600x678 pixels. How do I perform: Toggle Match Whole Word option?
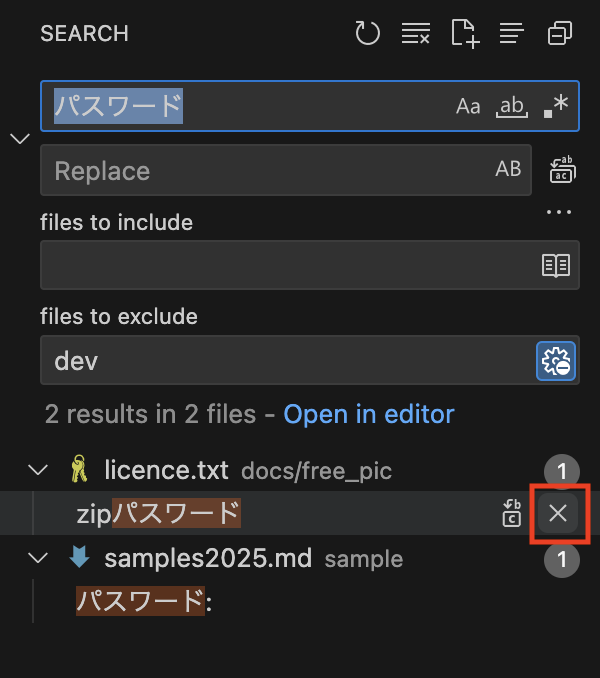[512, 106]
